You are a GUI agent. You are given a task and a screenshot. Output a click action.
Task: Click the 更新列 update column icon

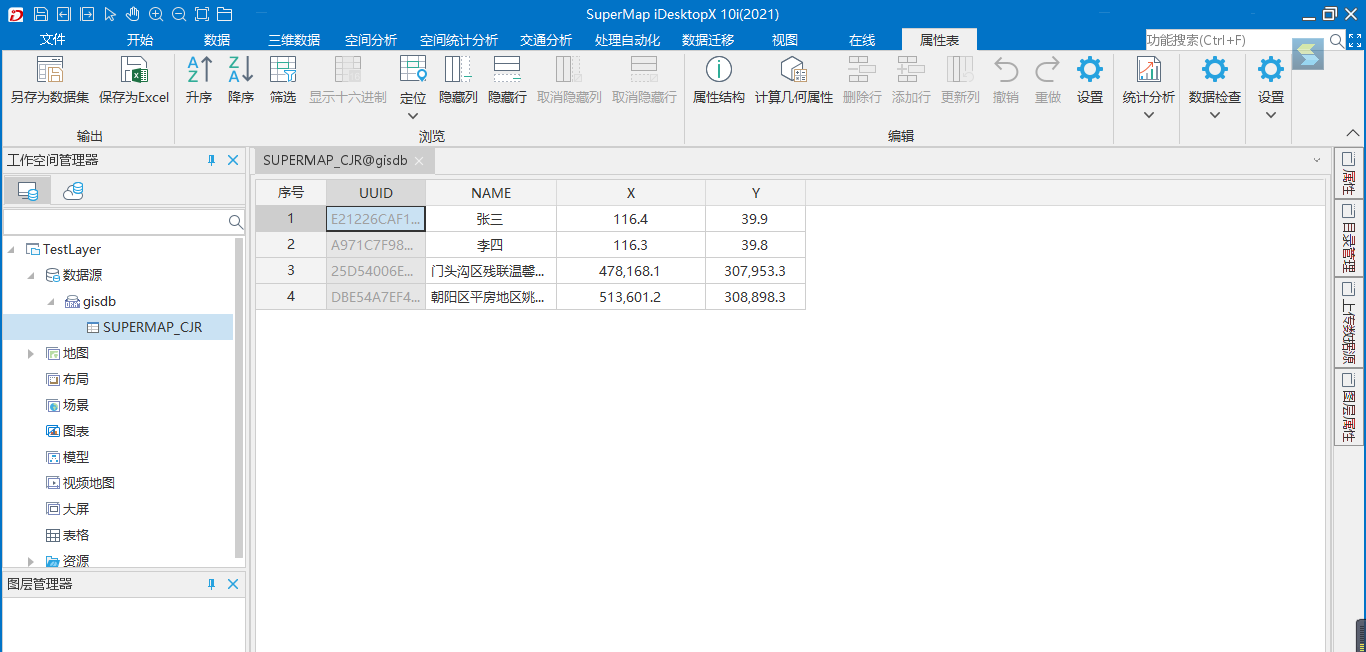coord(960,69)
